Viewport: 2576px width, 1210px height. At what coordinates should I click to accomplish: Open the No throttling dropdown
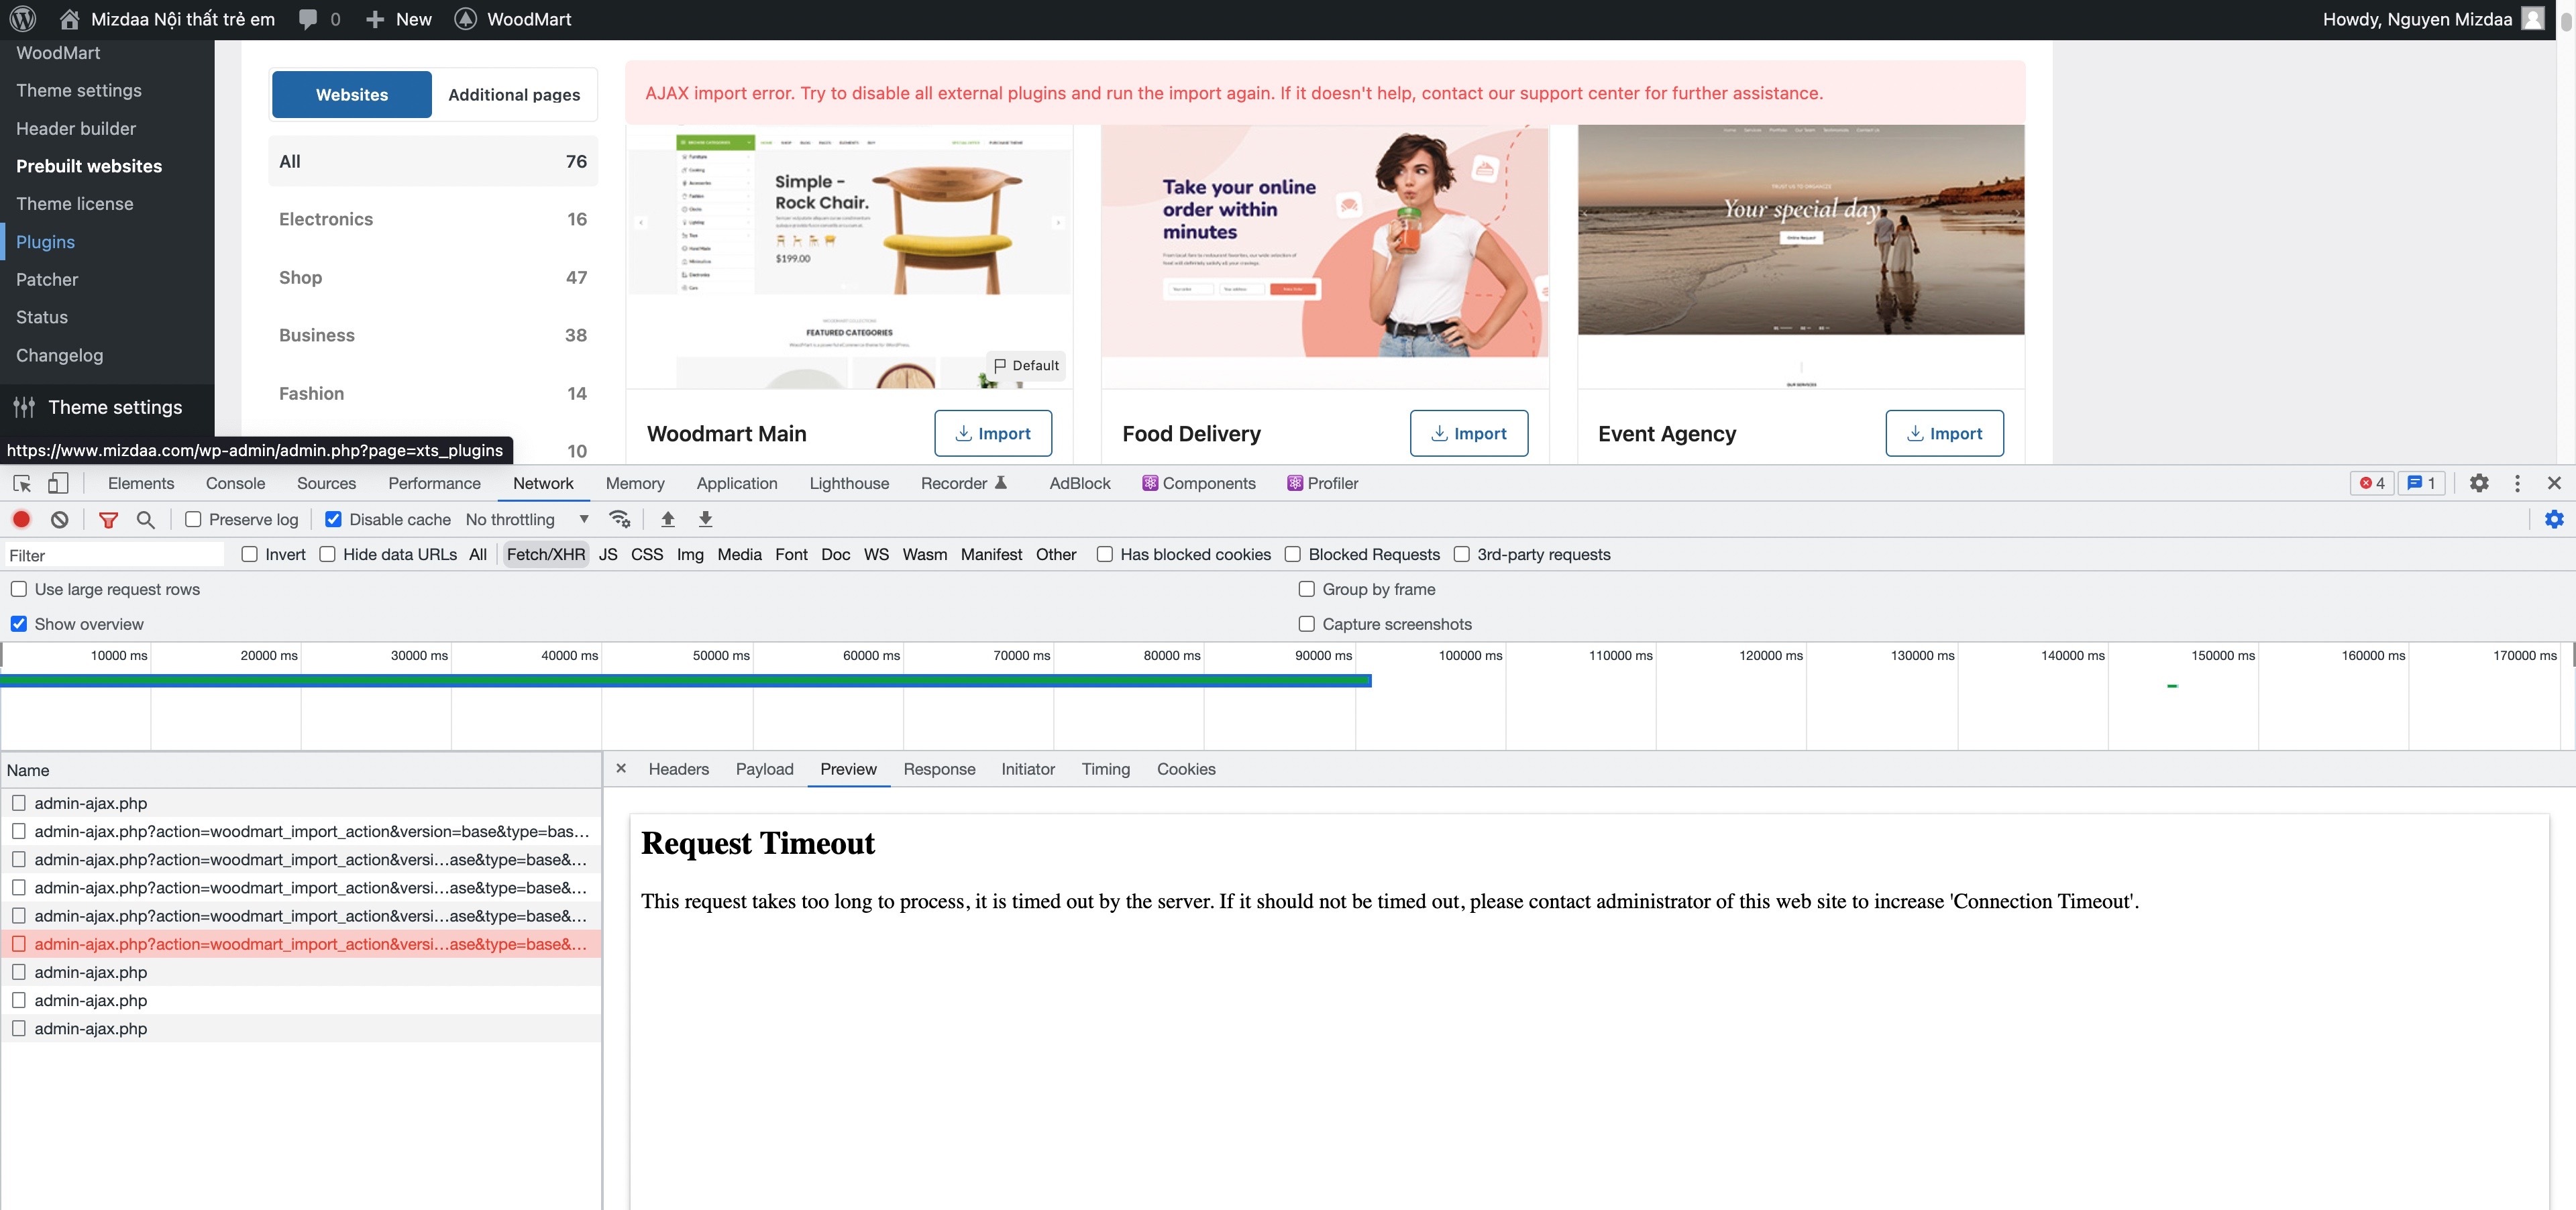tap(526, 519)
